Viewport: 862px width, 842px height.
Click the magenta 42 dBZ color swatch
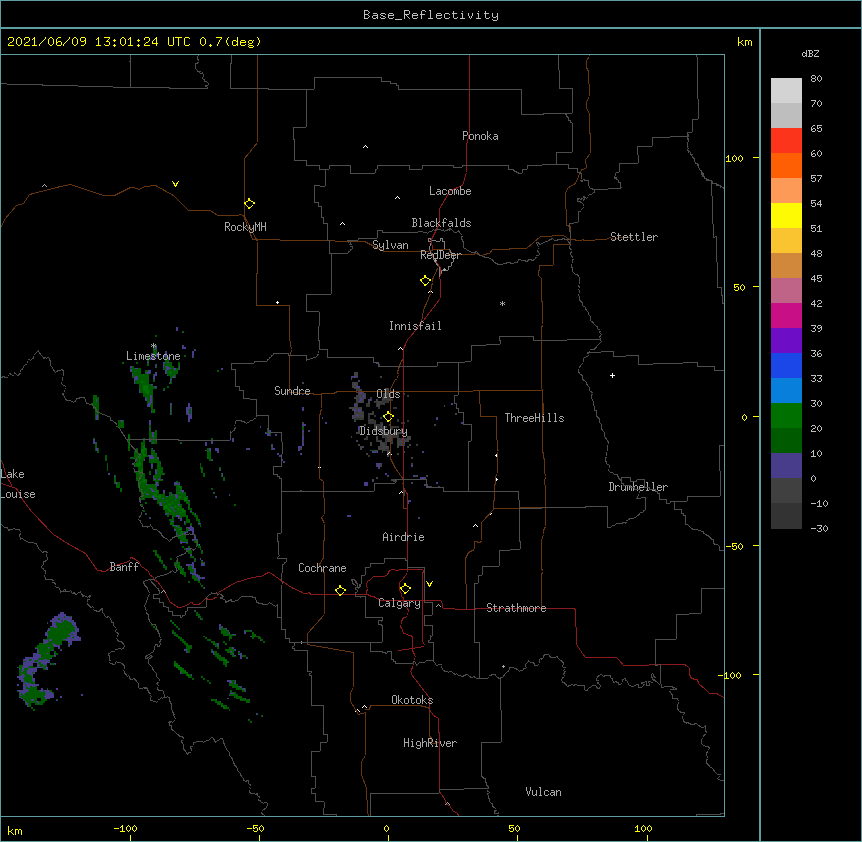pyautogui.click(x=786, y=315)
